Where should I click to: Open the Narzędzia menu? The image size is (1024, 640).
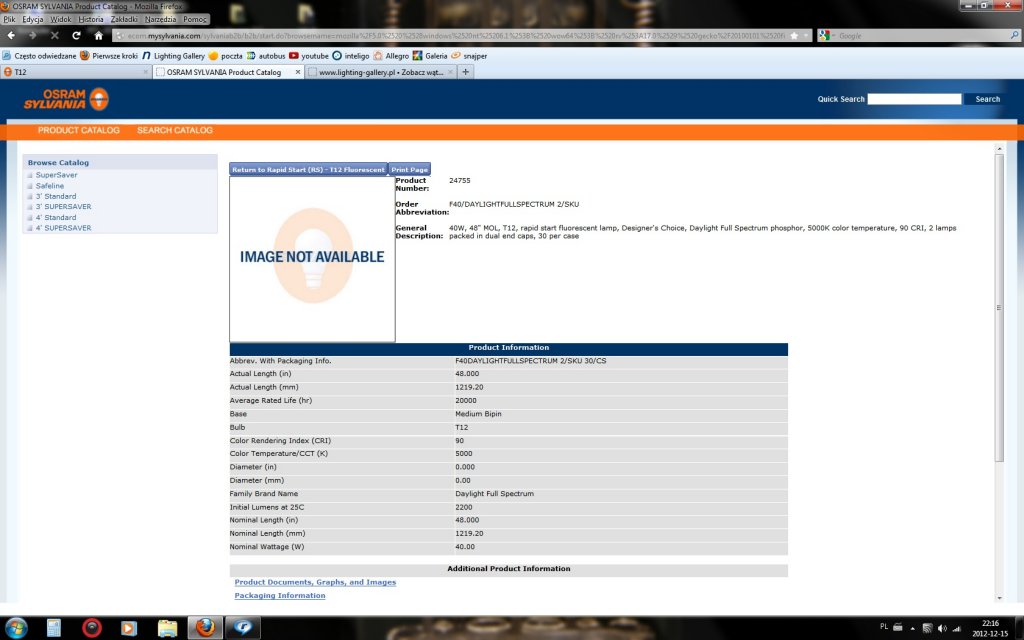tap(161, 20)
